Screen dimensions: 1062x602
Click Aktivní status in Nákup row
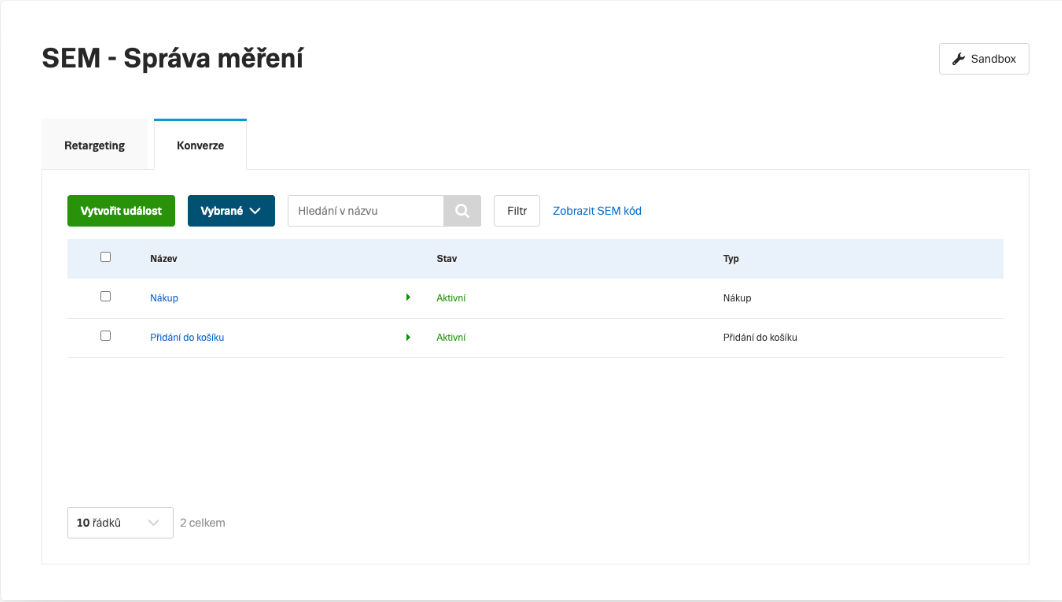(451, 298)
